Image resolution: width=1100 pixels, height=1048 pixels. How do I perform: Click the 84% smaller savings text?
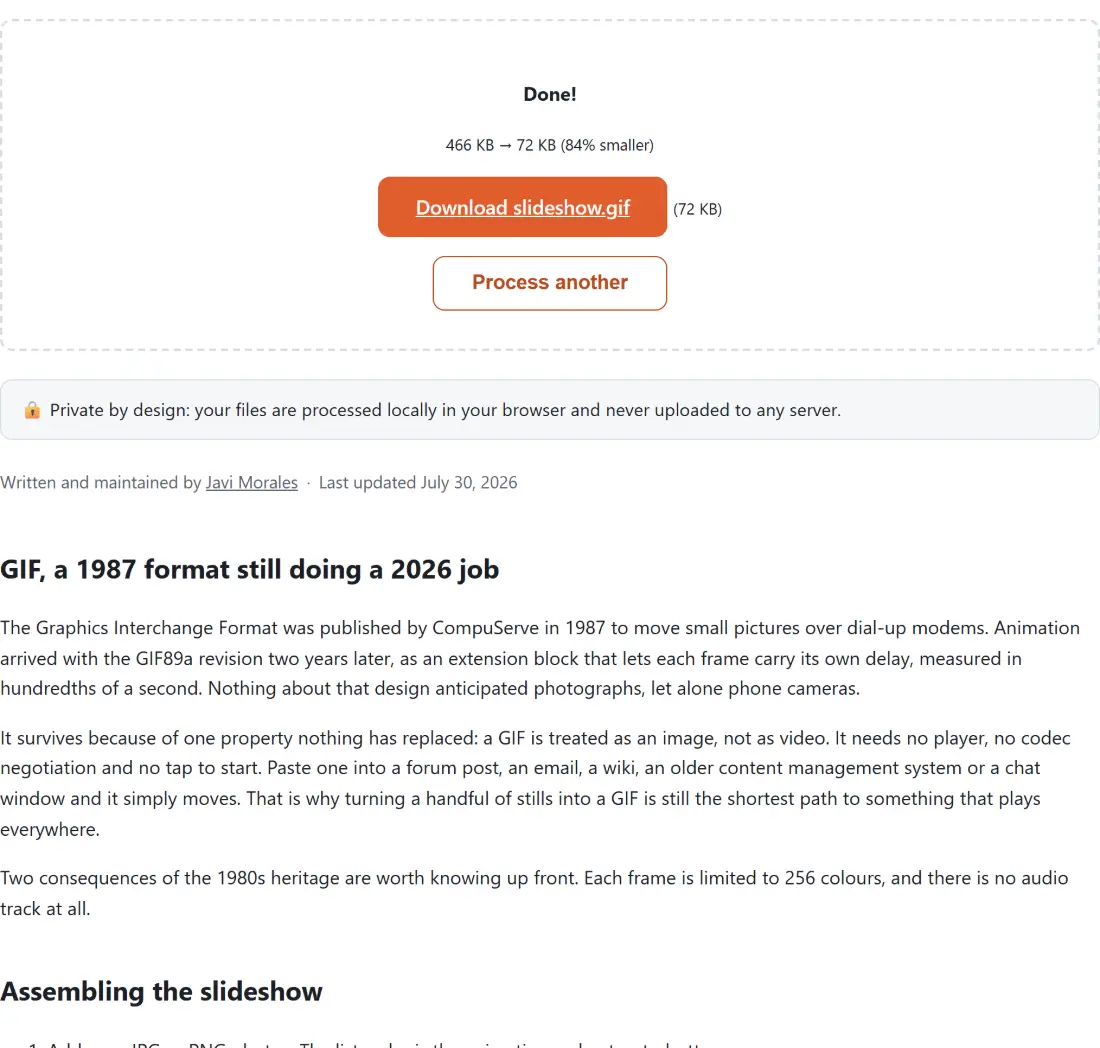tap(607, 145)
